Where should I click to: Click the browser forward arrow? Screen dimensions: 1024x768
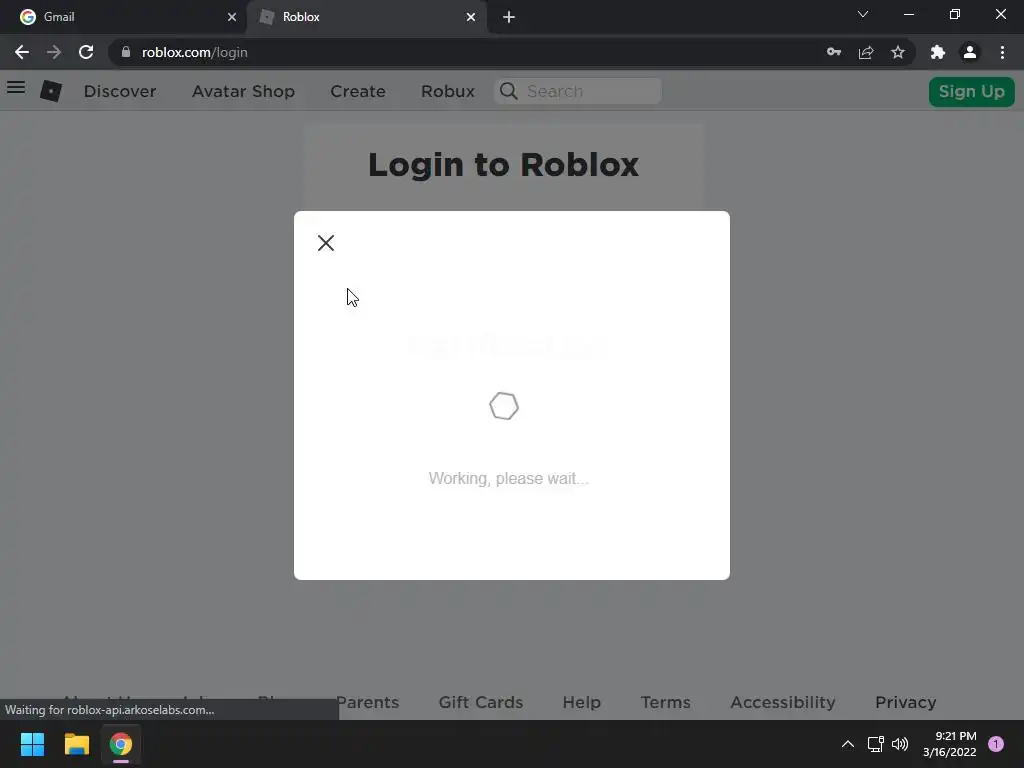point(54,52)
